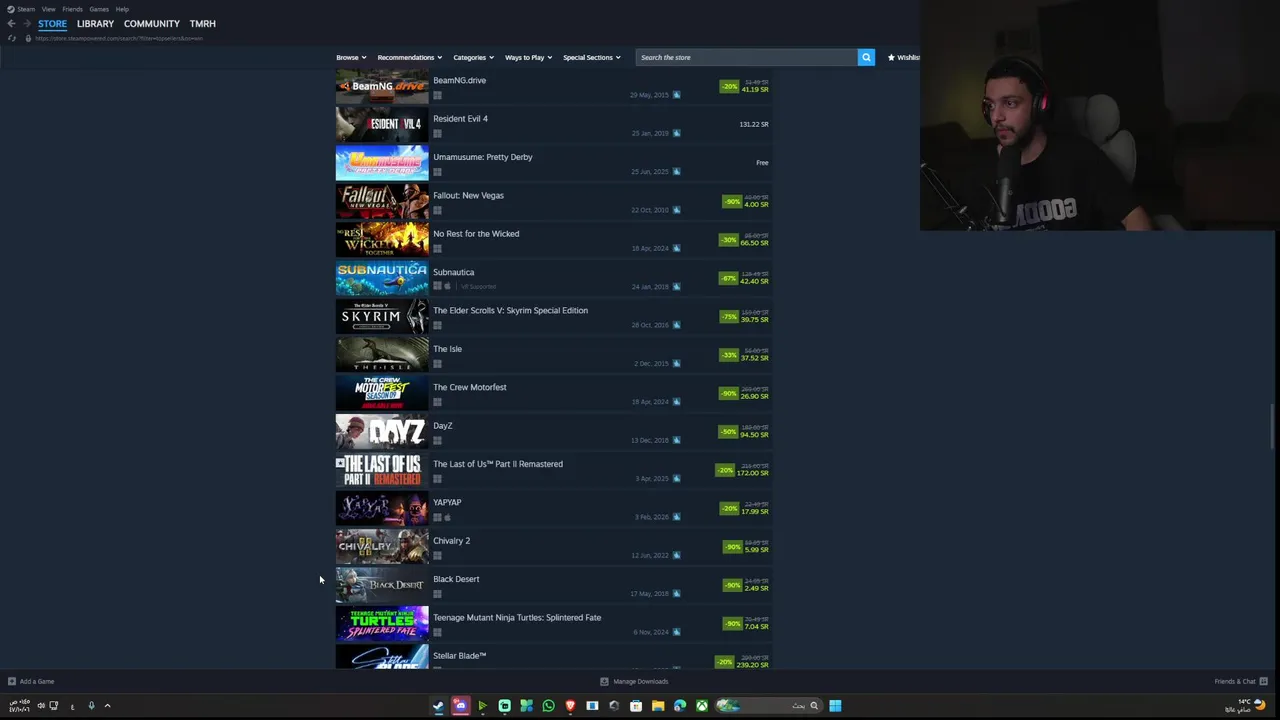Click the -90% discount on Black Desert
Viewport: 1280px width, 720px height.
pyautogui.click(x=733, y=585)
